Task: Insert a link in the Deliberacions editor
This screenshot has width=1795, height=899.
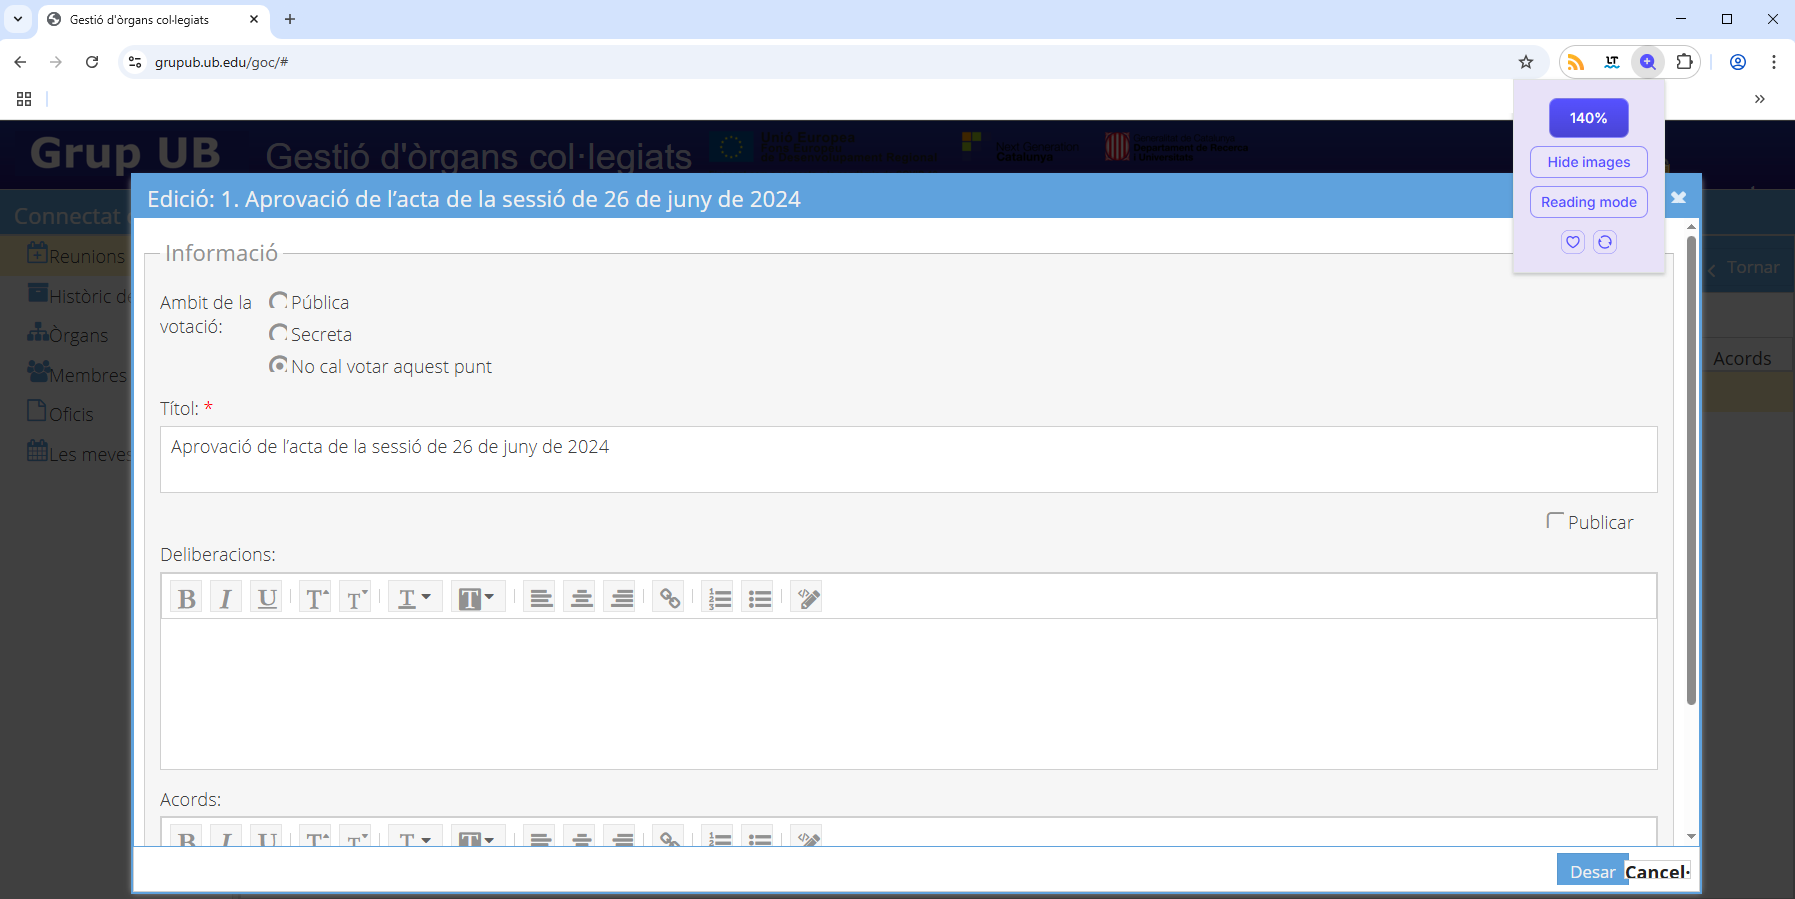Action: click(669, 598)
